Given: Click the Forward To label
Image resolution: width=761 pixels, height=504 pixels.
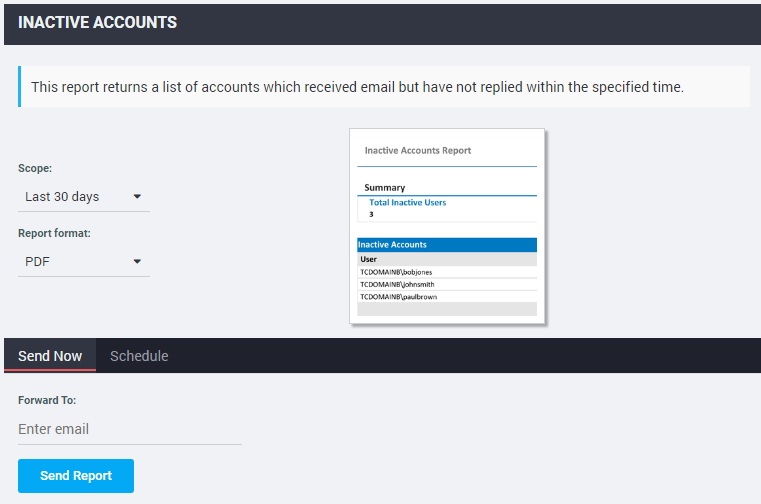Looking at the screenshot, I should pyautogui.click(x=47, y=401).
